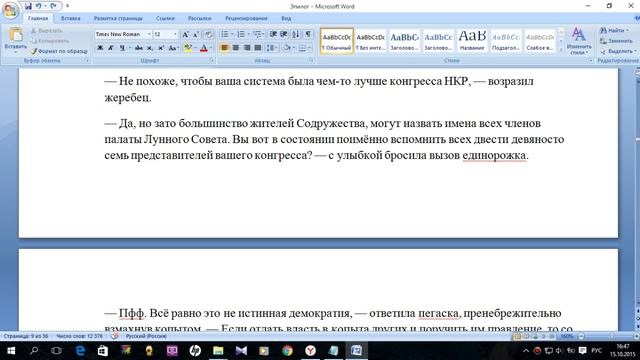Click the word count in status bar

79,336
